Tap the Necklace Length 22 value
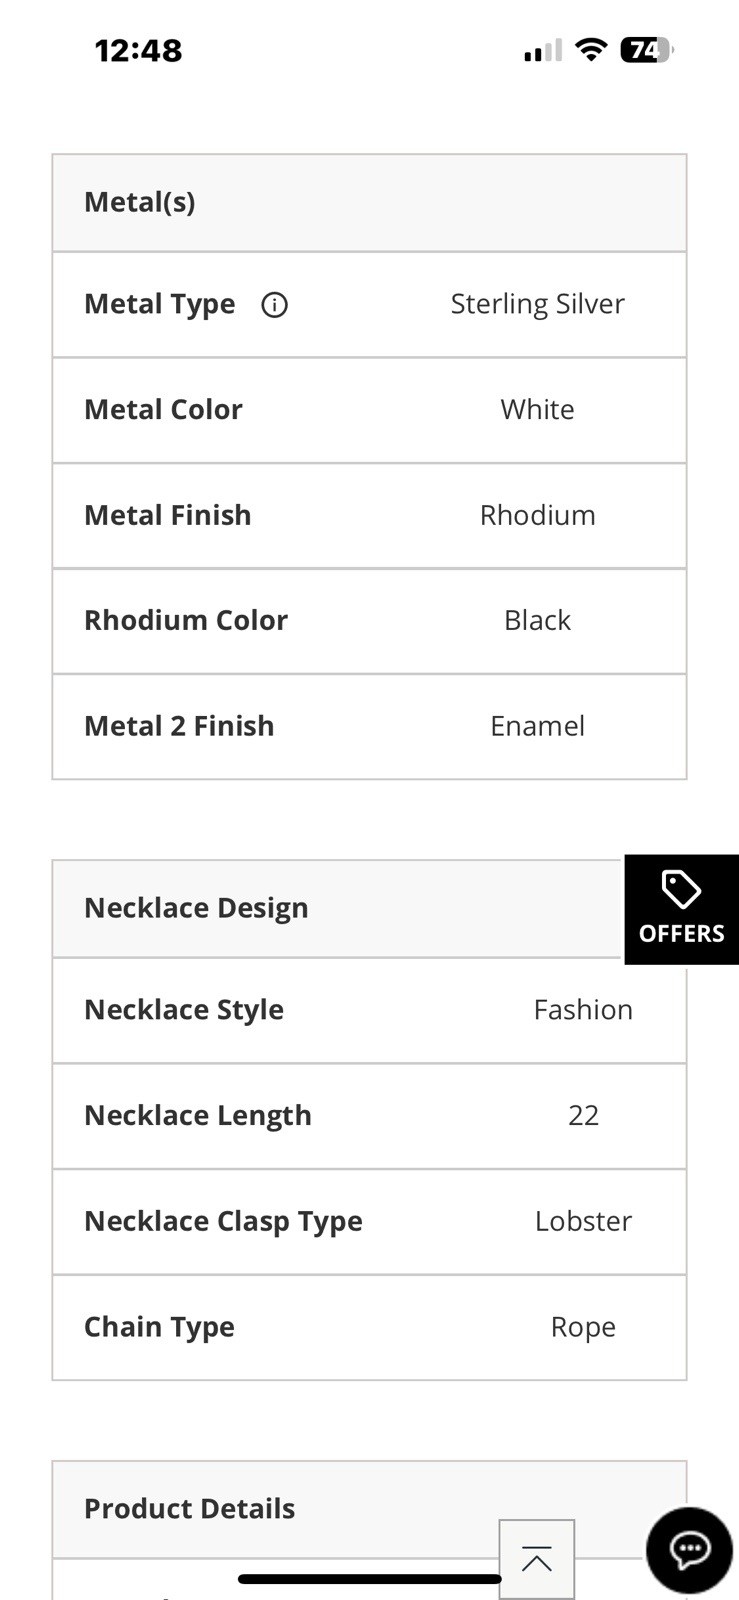Image resolution: width=739 pixels, height=1600 pixels. (583, 1115)
